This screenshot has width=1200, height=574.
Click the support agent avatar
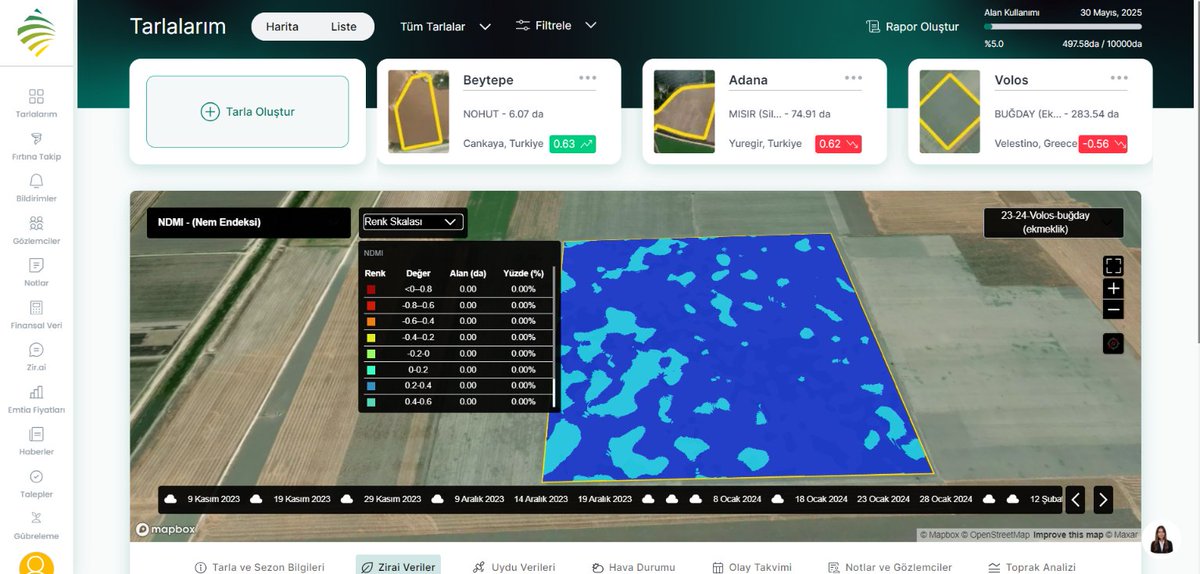tap(1161, 538)
